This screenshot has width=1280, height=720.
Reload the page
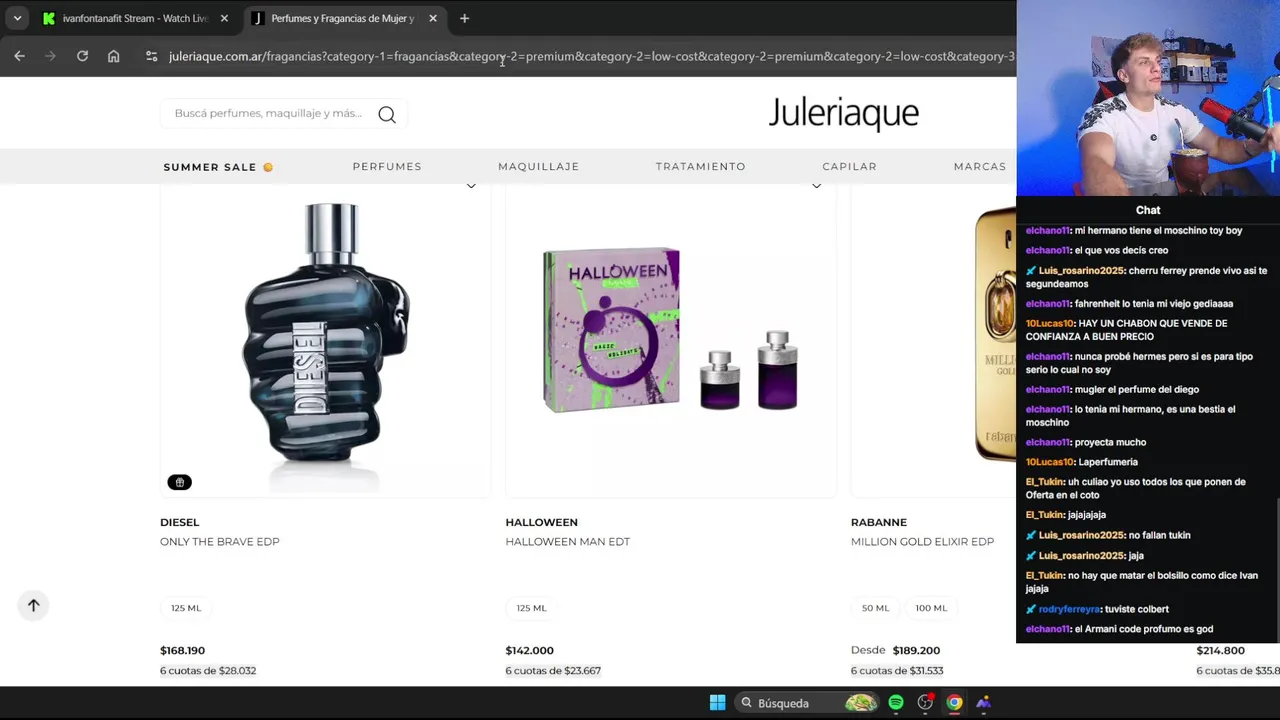point(82,56)
